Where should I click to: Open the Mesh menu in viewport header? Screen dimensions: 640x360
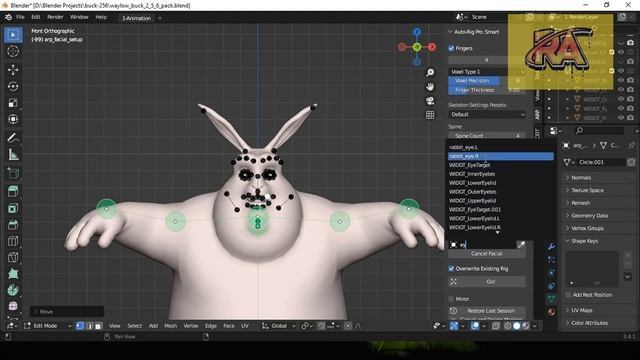coord(170,326)
